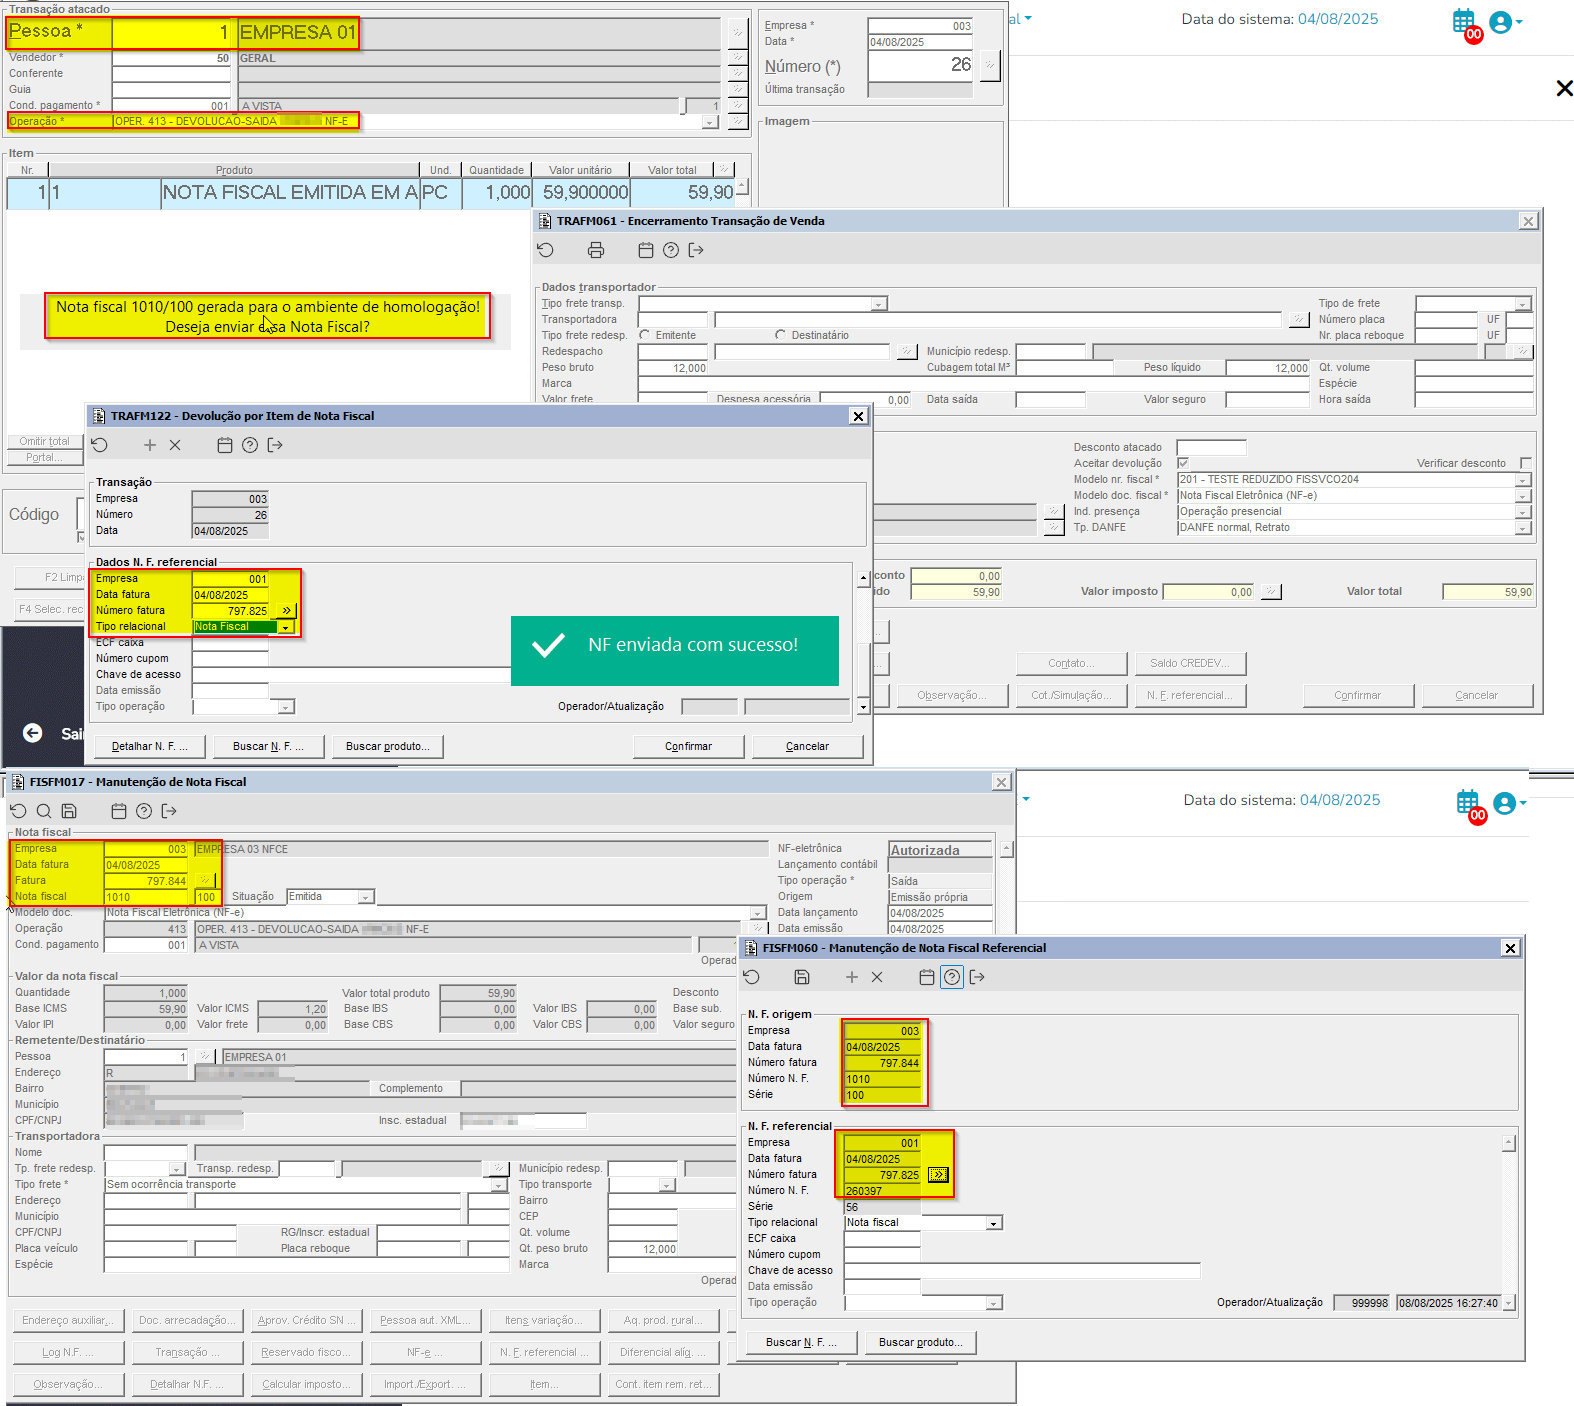Click the delete (X) icon in FISFM060 toolbar
This screenshot has width=1574, height=1406.
877,977
